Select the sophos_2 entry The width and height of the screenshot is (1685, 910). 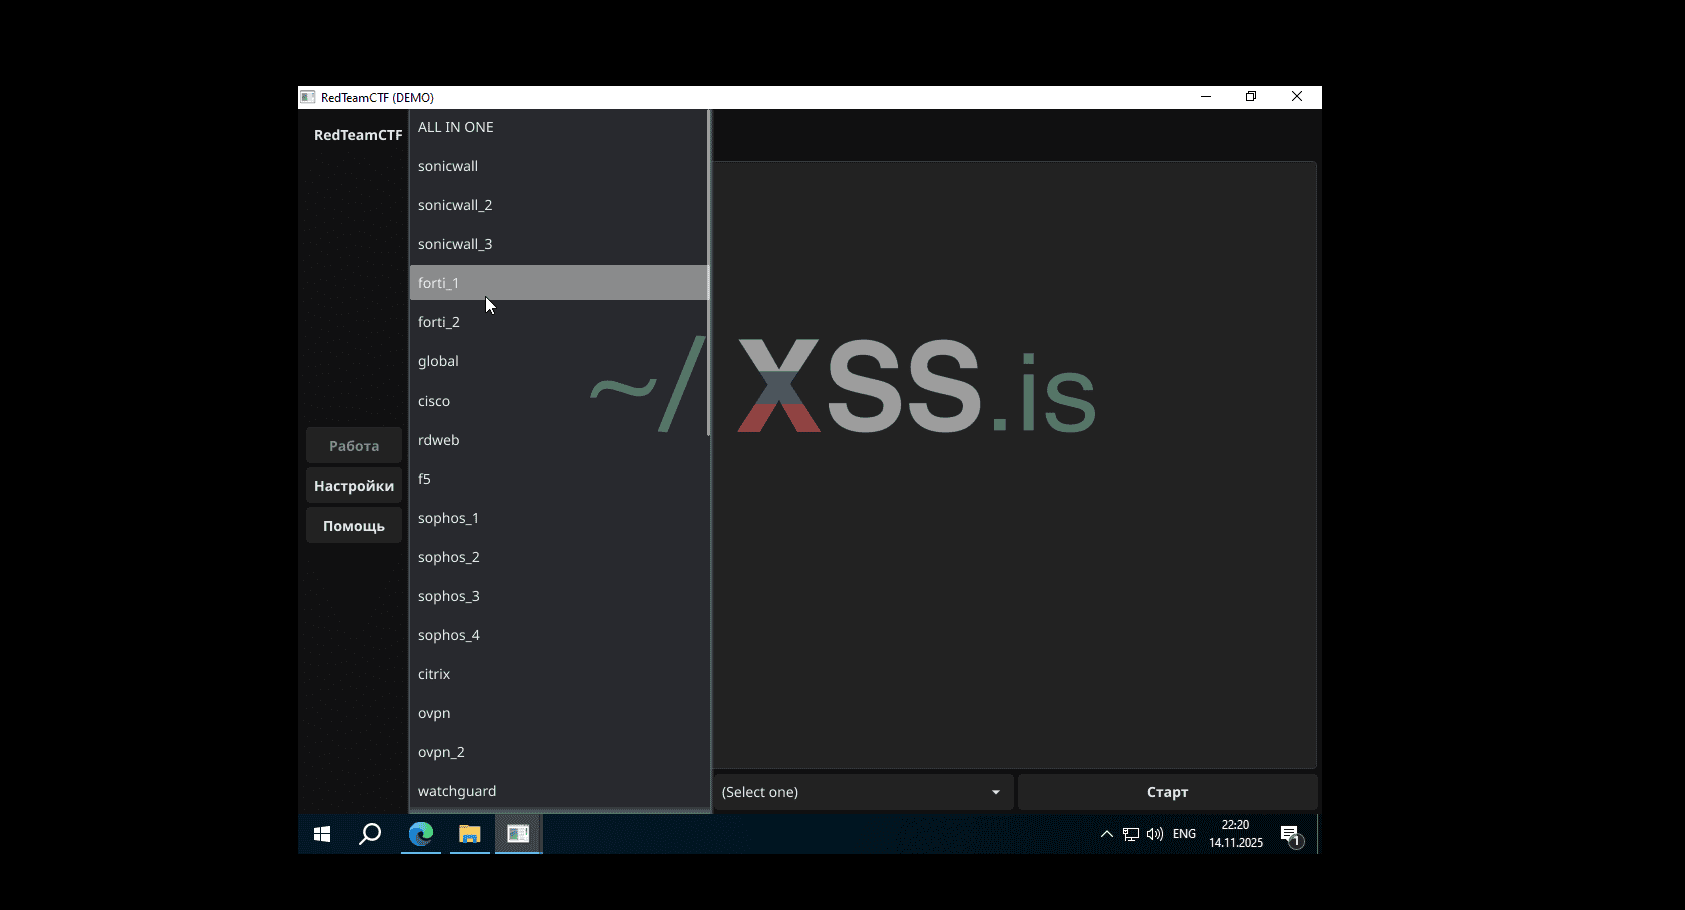point(558,557)
